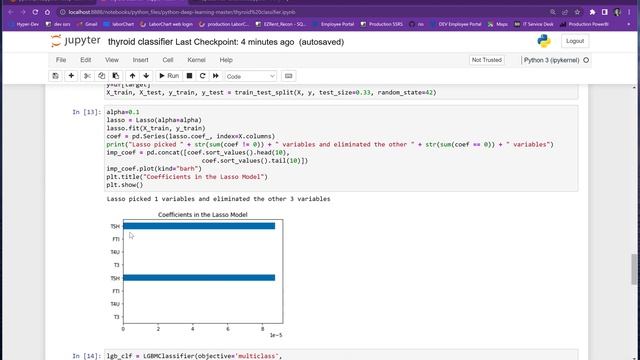Open the Hyper-Dev bookmark

tap(24, 24)
